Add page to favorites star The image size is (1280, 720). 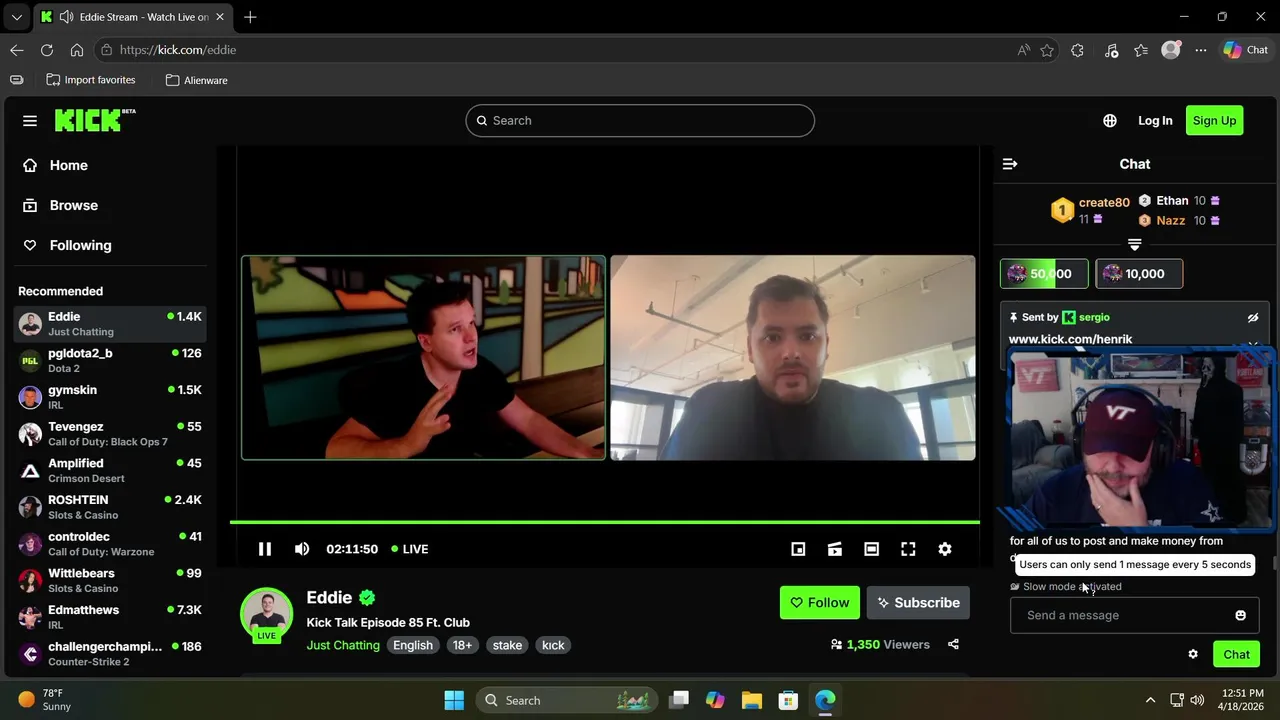[x=1047, y=50]
